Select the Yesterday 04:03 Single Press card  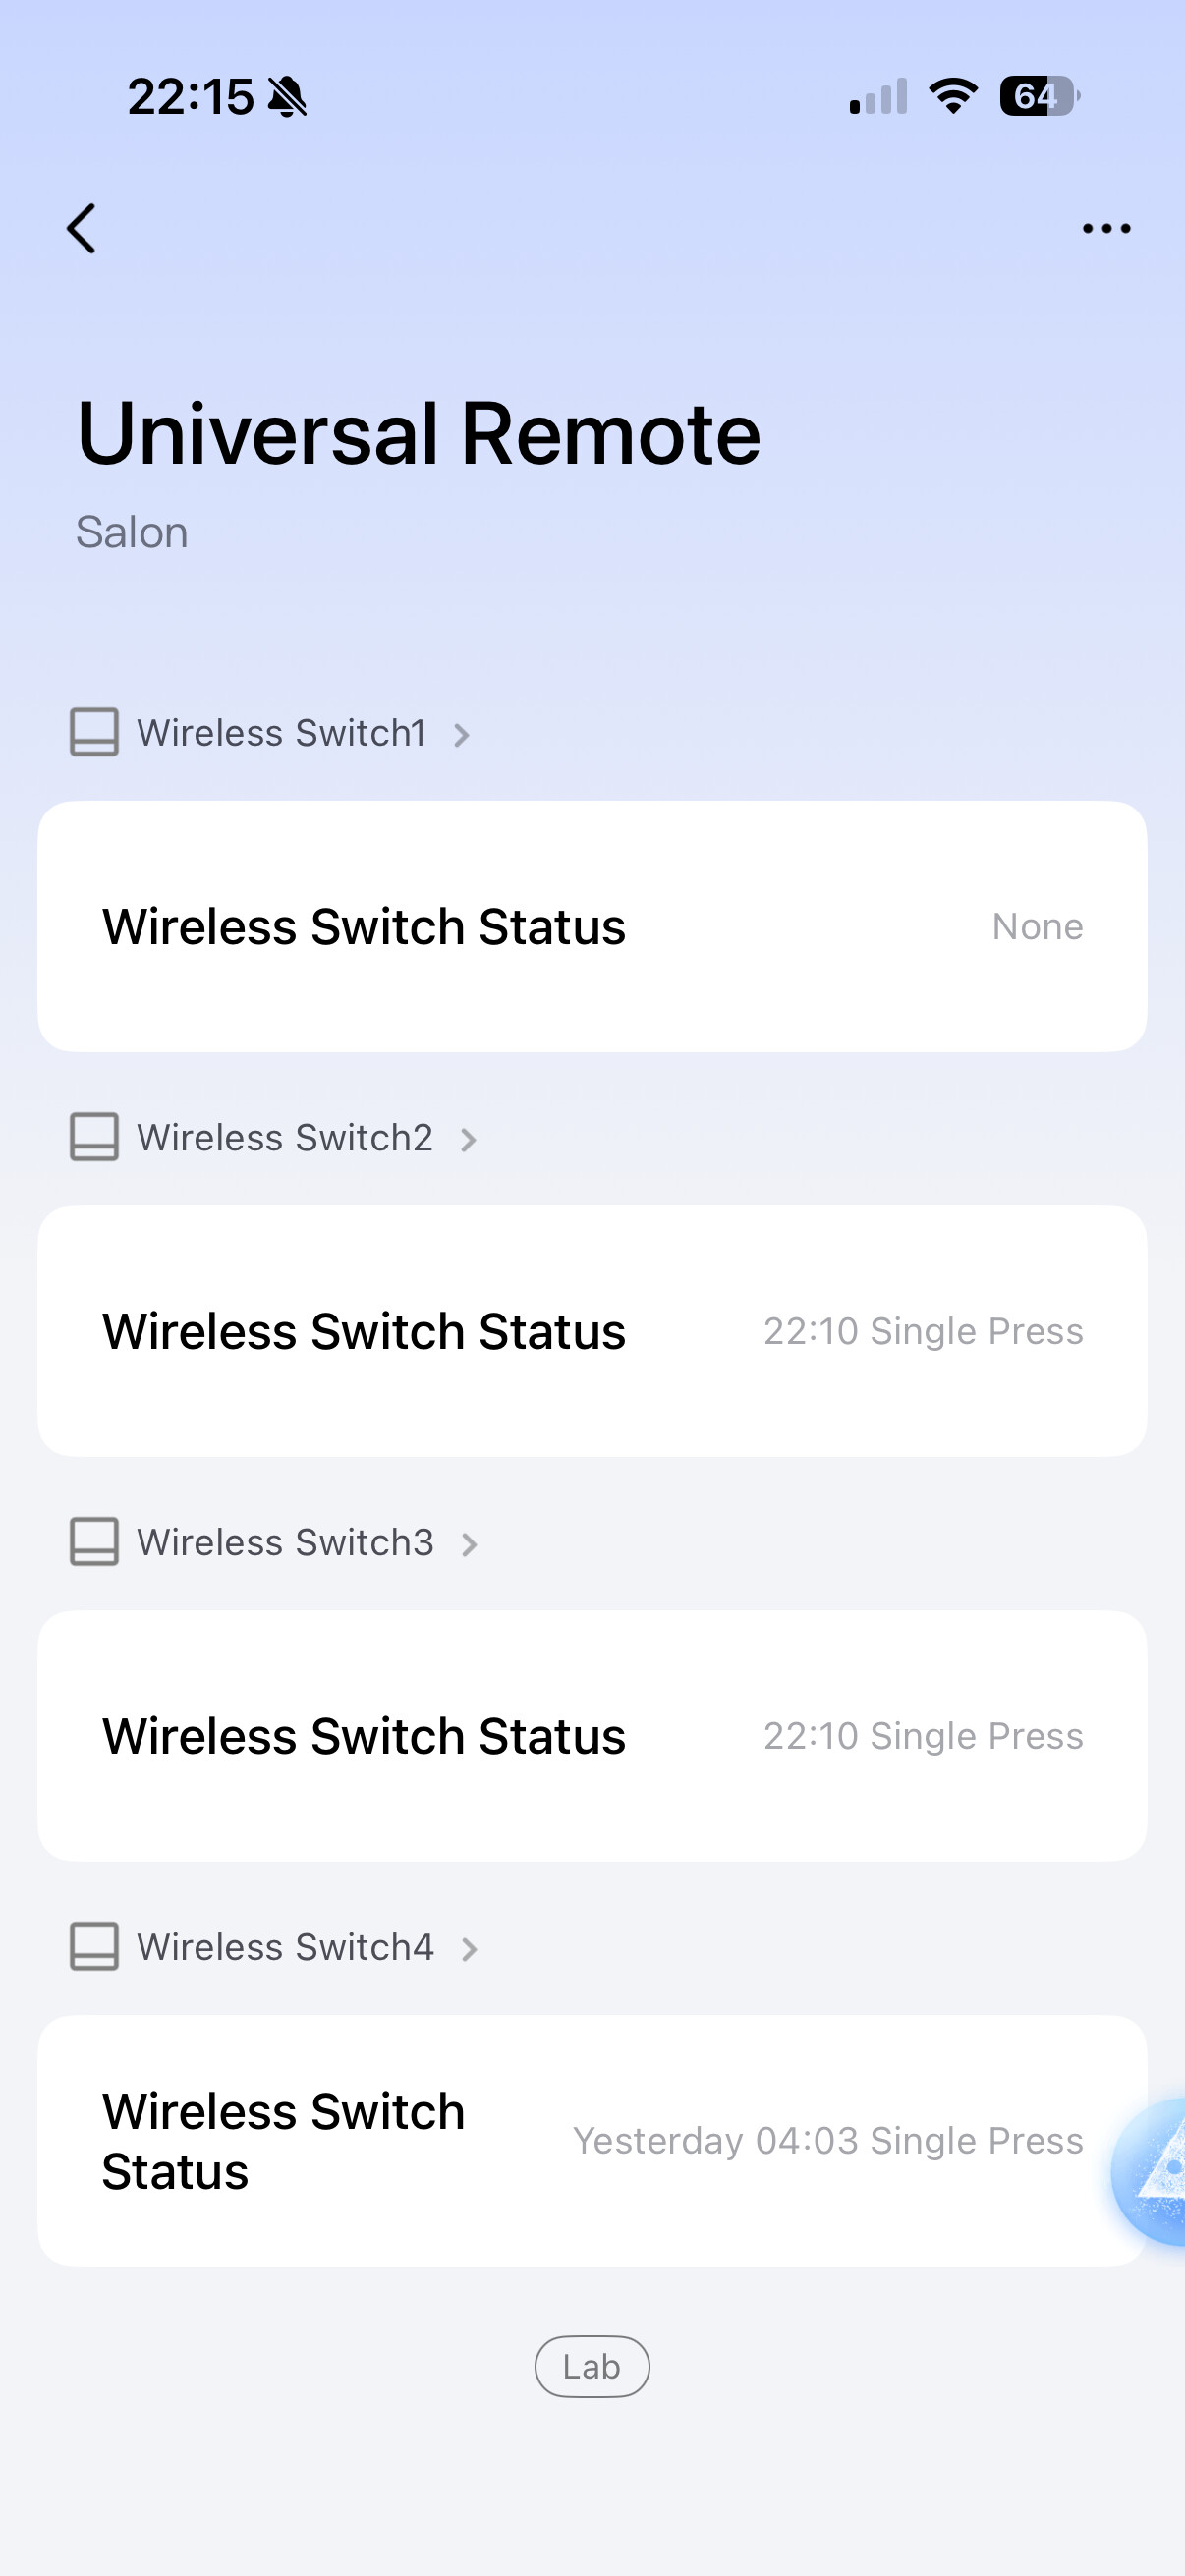(592, 2140)
